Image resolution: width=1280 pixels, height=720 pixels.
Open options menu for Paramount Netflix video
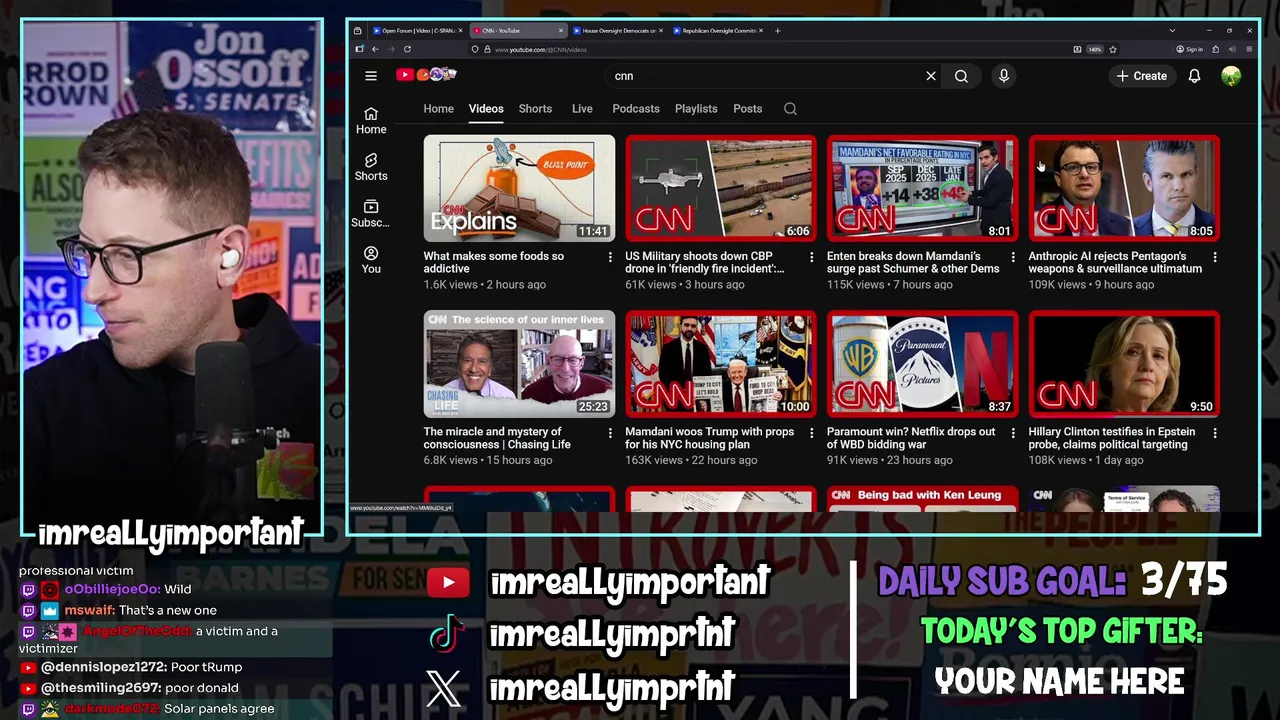(x=1013, y=434)
